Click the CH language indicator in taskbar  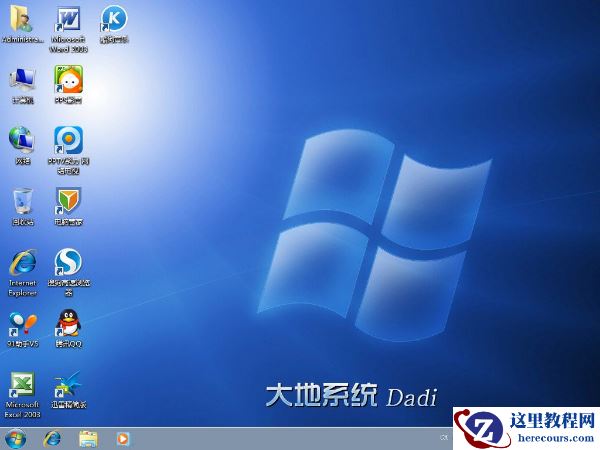tap(444, 437)
